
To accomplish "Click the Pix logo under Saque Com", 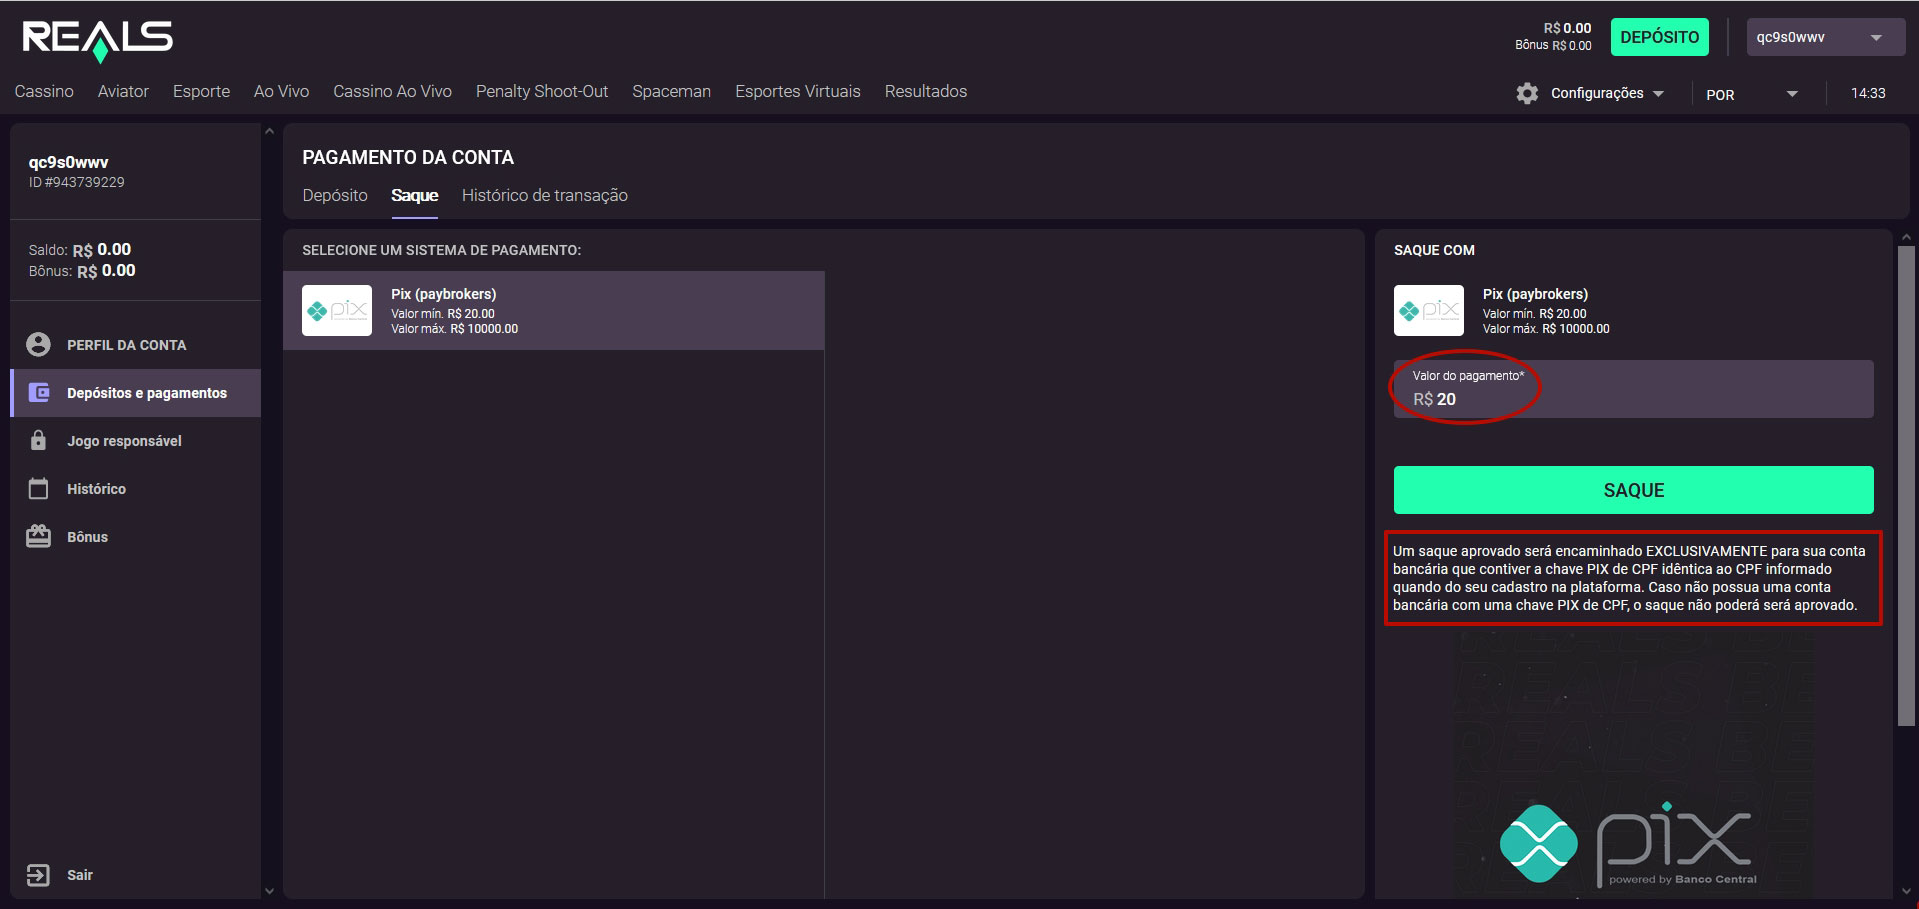I will coord(1429,310).
